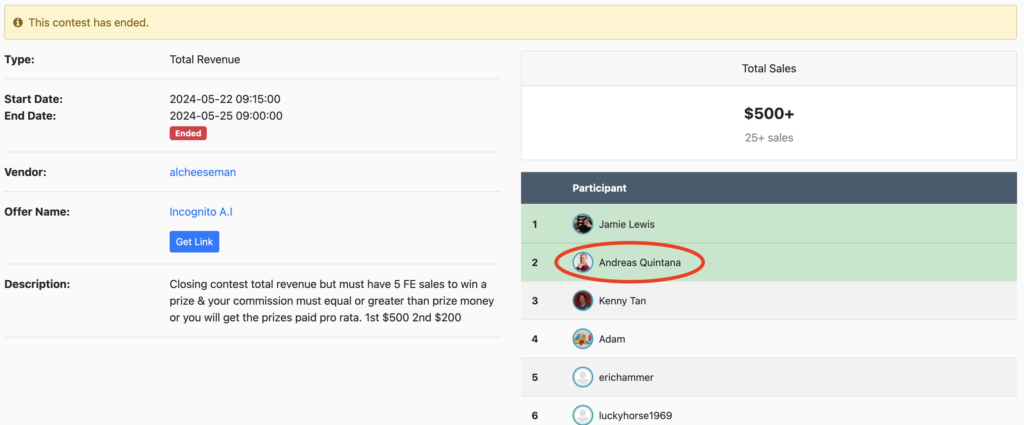This screenshot has width=1024, height=425.
Task: Open the alcheeseman vendor link
Action: click(x=202, y=172)
